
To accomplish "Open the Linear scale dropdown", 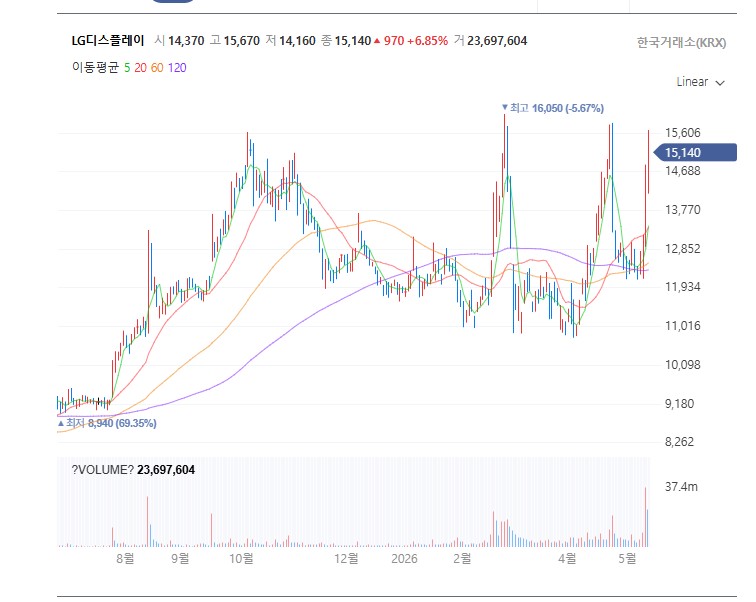I will pyautogui.click(x=700, y=82).
